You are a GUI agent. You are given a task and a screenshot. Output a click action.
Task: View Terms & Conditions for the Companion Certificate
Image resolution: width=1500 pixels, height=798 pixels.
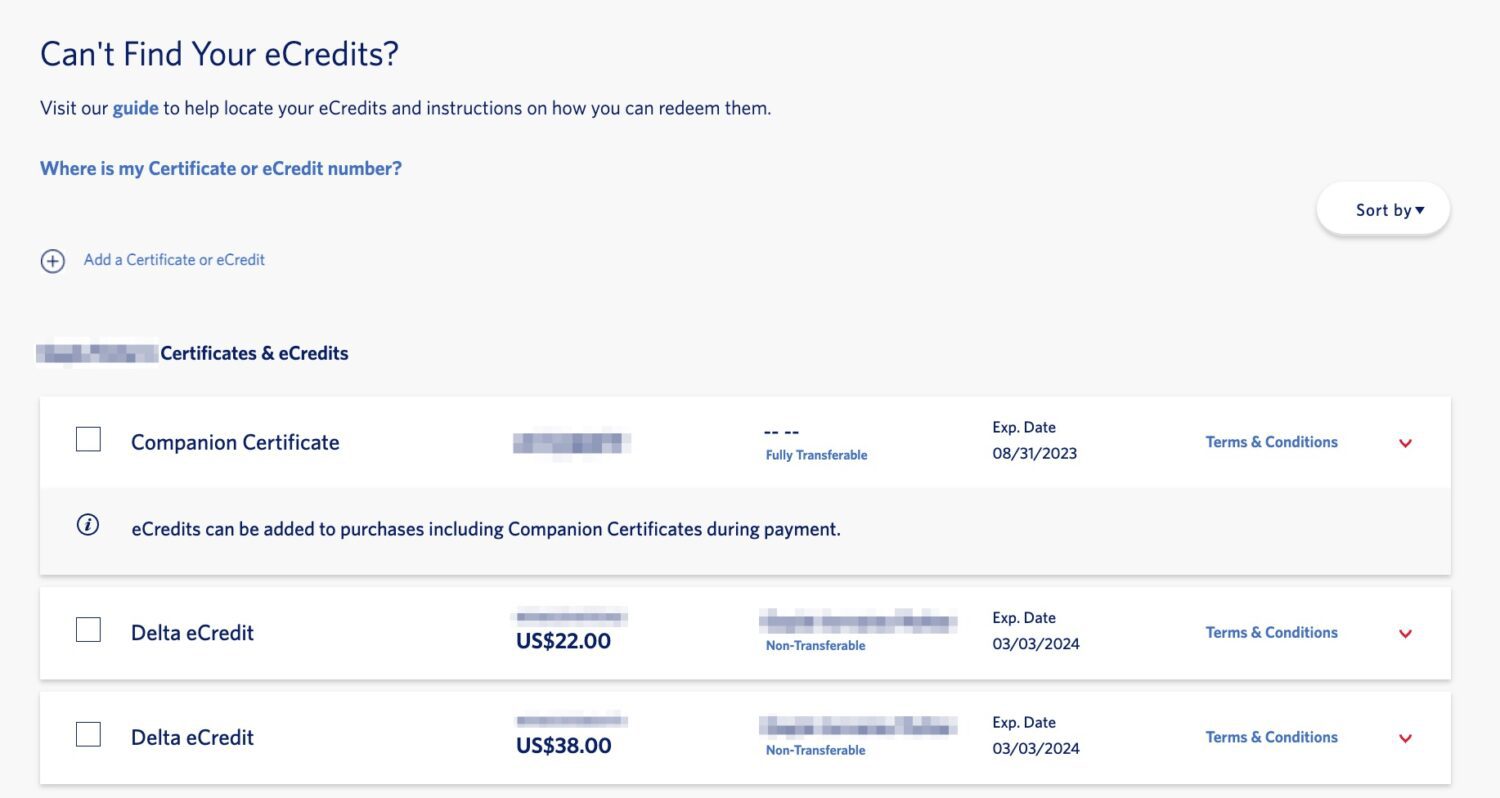[1271, 441]
